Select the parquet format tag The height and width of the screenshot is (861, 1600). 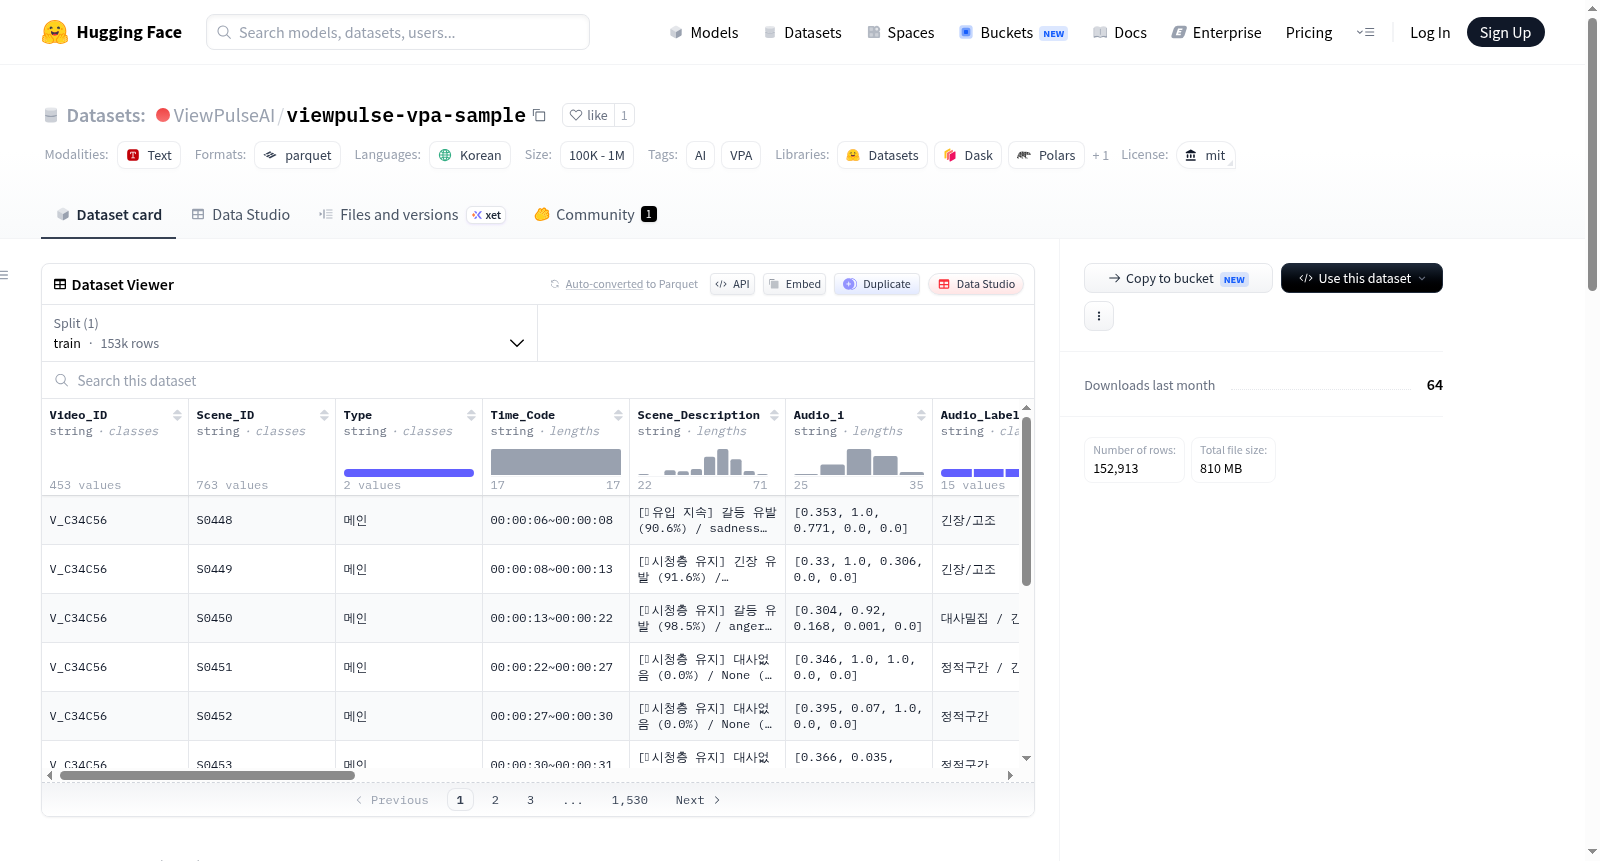(298, 155)
